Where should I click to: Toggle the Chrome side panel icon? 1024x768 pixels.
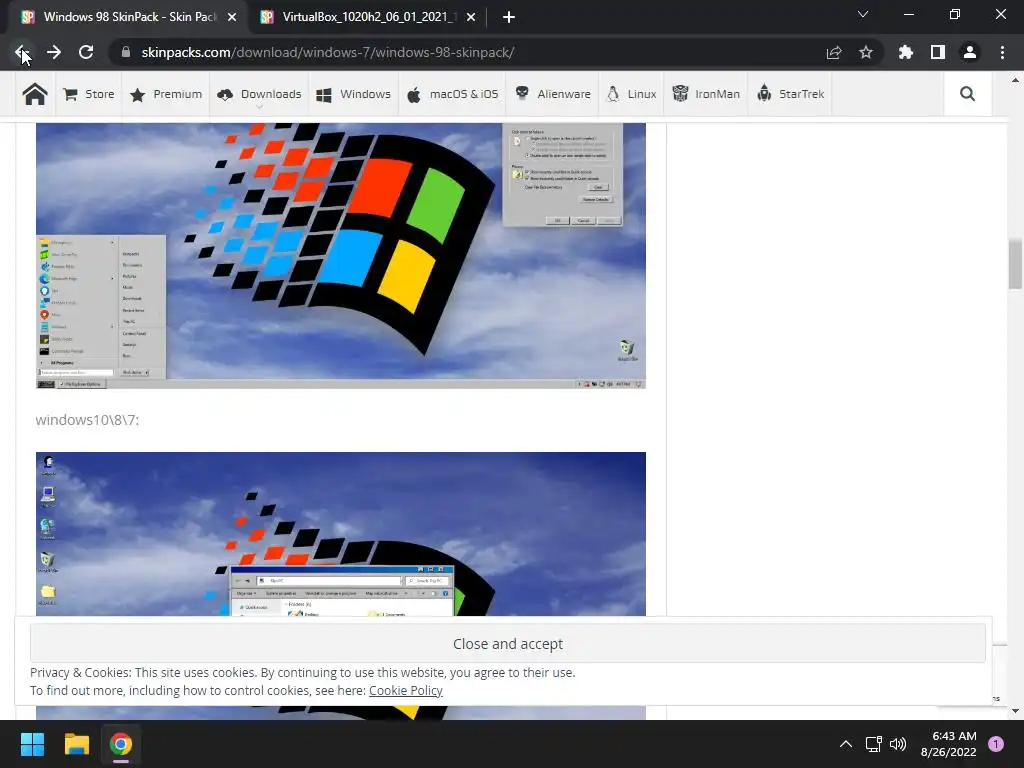[x=937, y=52]
